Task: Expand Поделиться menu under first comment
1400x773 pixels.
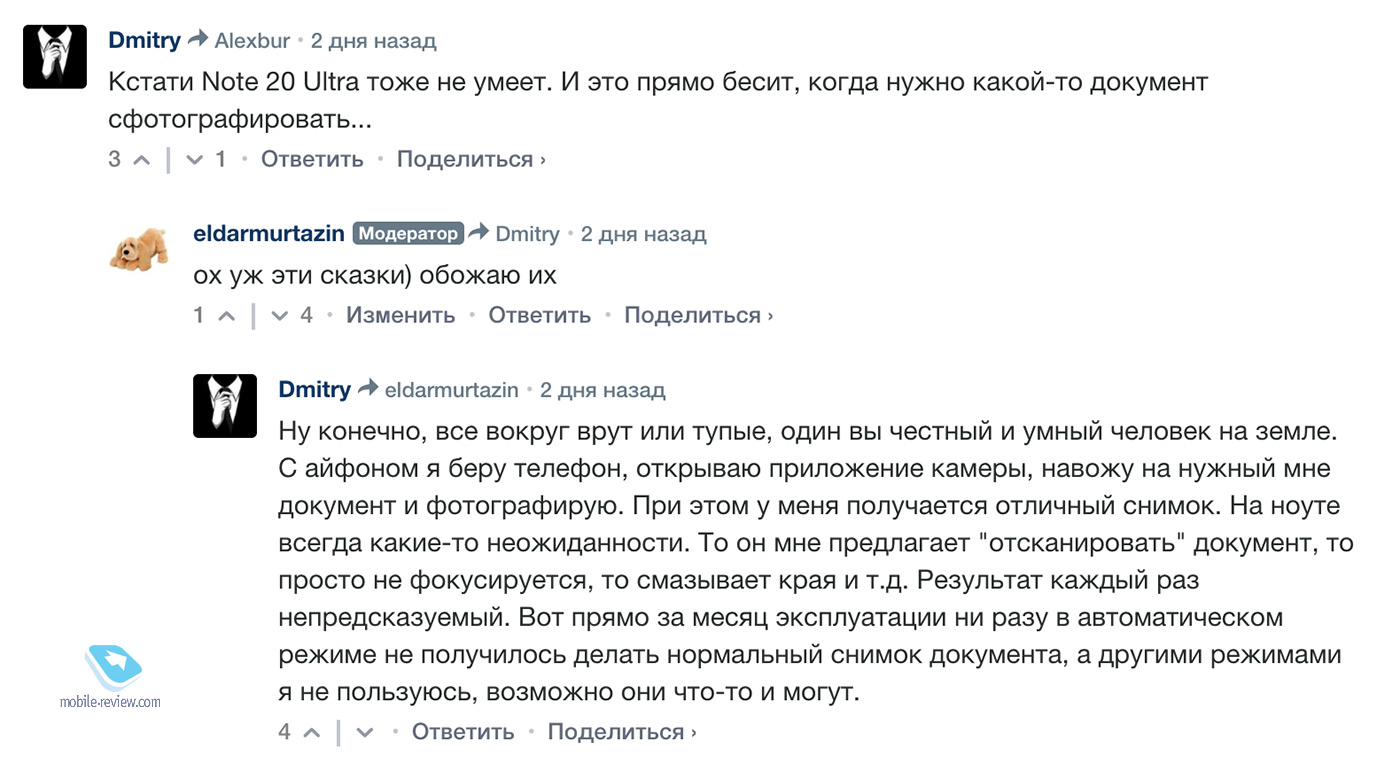Action: pos(470,160)
